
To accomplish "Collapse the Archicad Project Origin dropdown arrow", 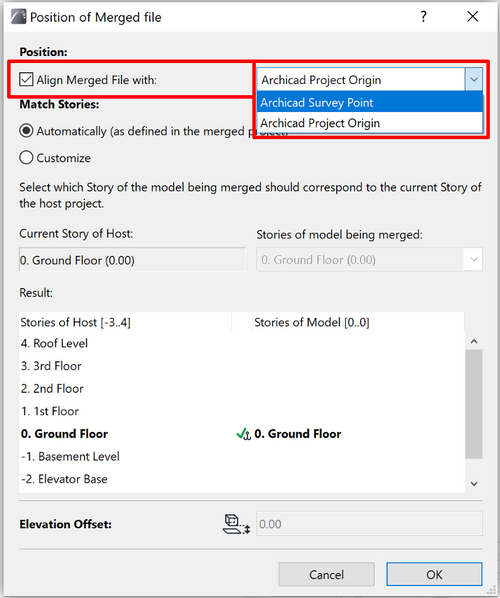I will tap(474, 79).
